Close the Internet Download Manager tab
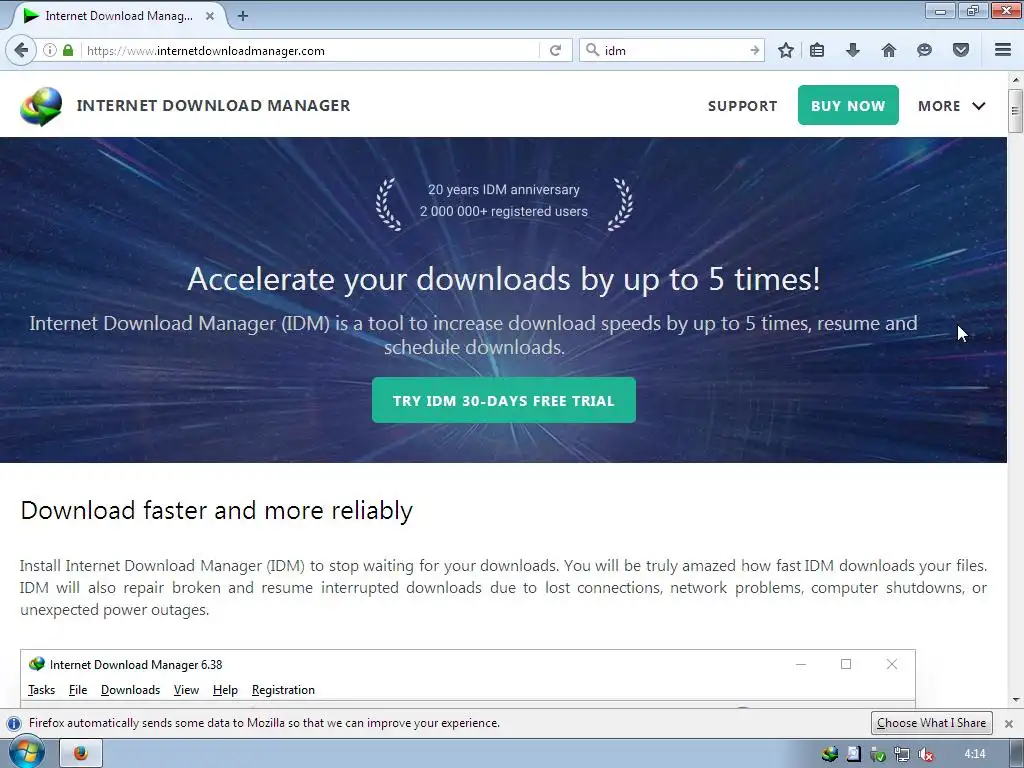This screenshot has height=768, width=1024. click(x=210, y=16)
